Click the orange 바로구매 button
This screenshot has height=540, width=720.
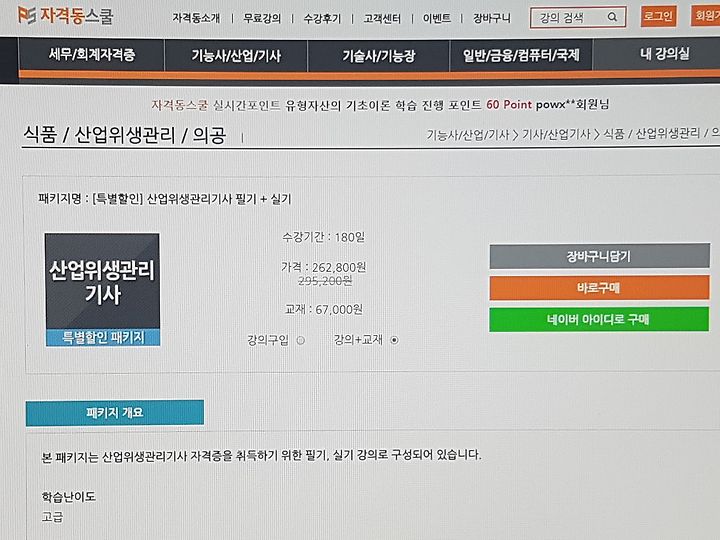pos(599,288)
